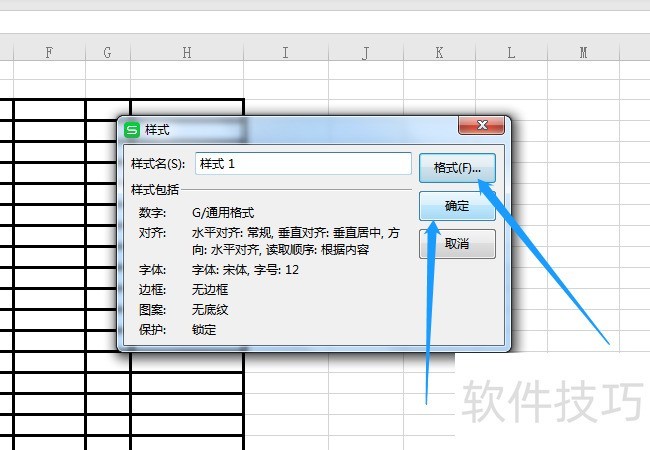
Task: Confirm the style with 确定
Action: click(457, 206)
